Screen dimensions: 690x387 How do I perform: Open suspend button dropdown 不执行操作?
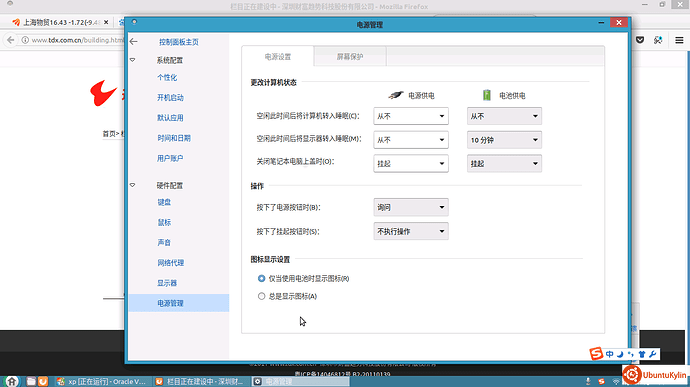tap(411, 231)
